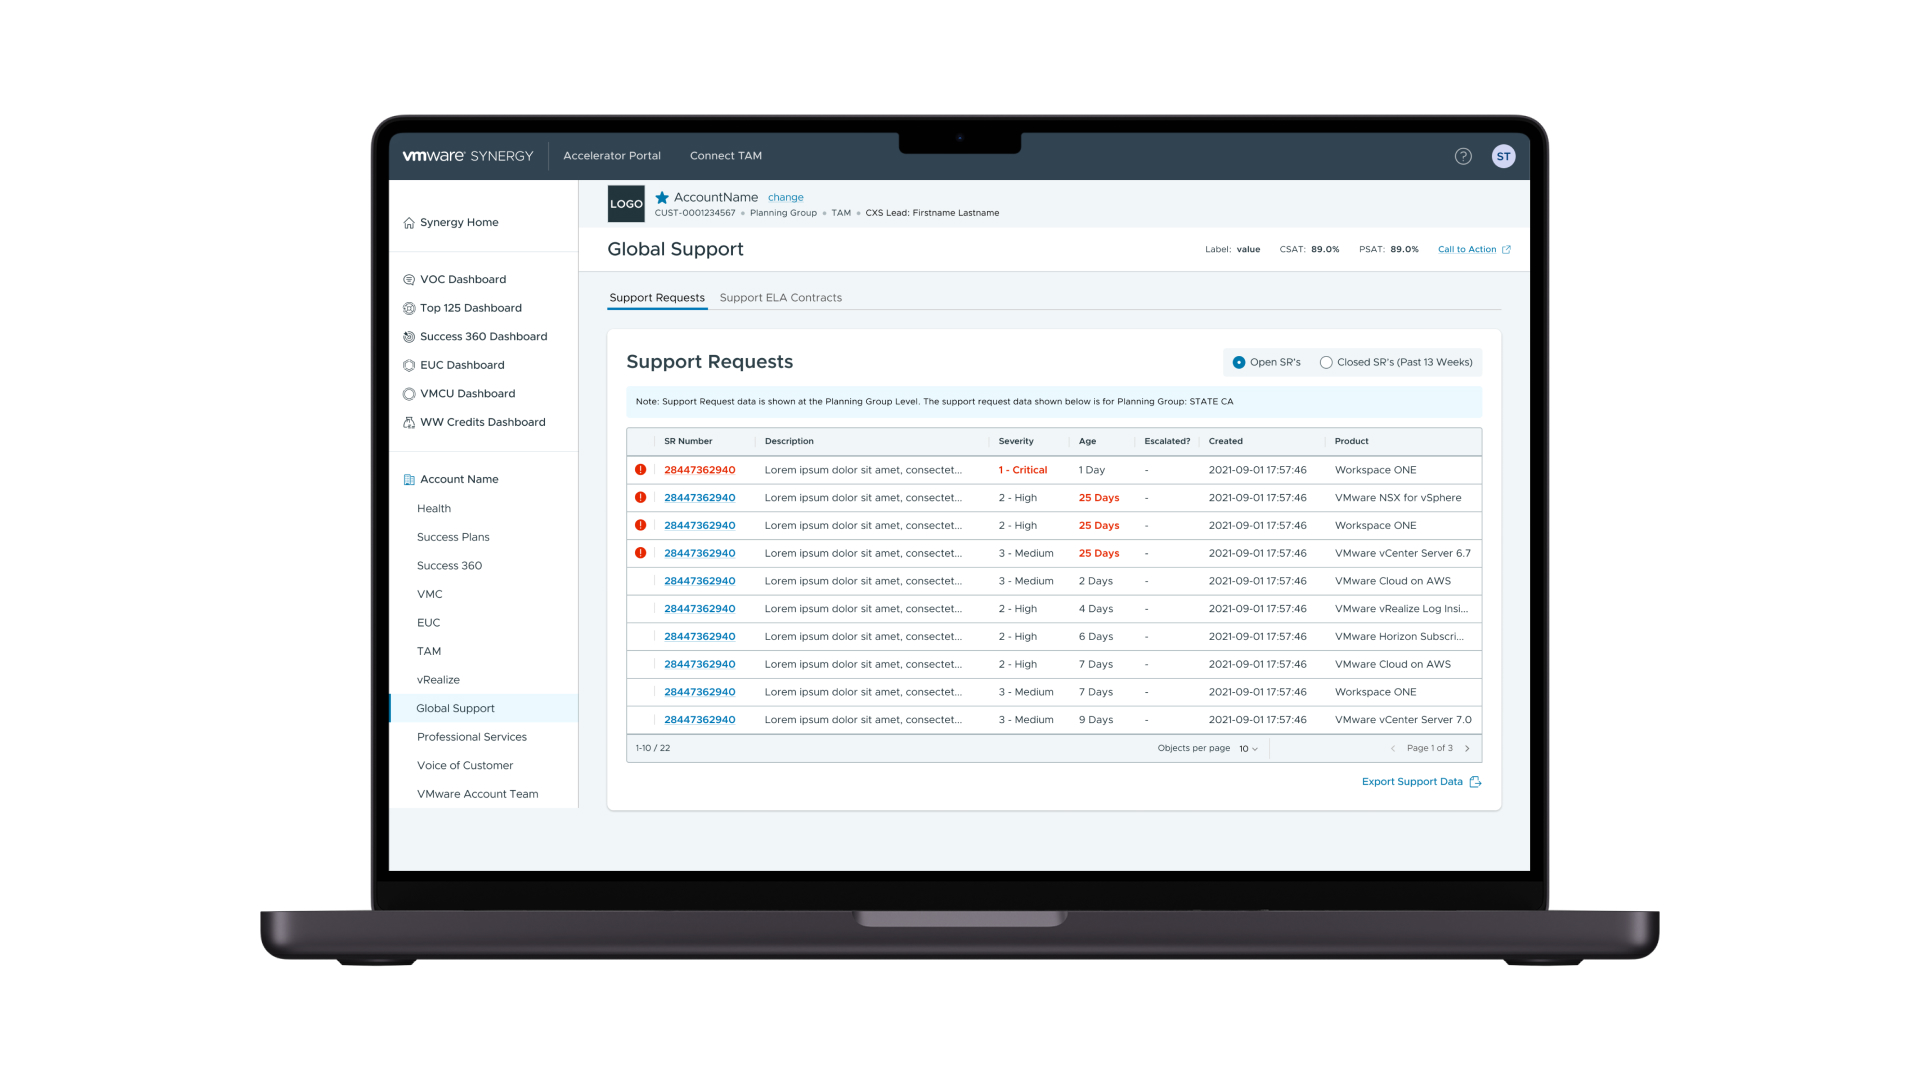Switch to the Support Requests tab
The height and width of the screenshot is (1080, 1920).
[x=657, y=298]
